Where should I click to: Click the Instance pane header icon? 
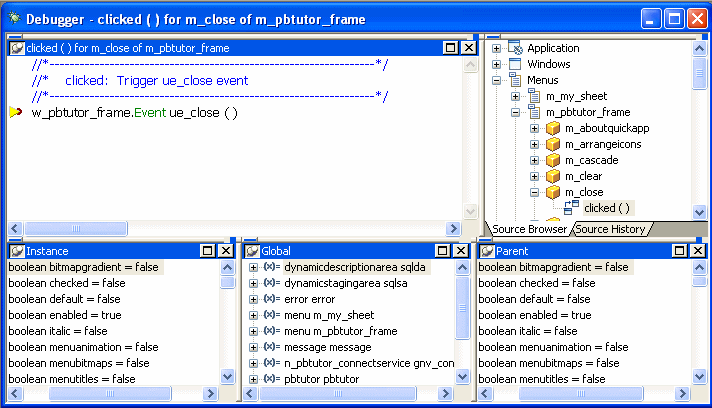coord(17,251)
